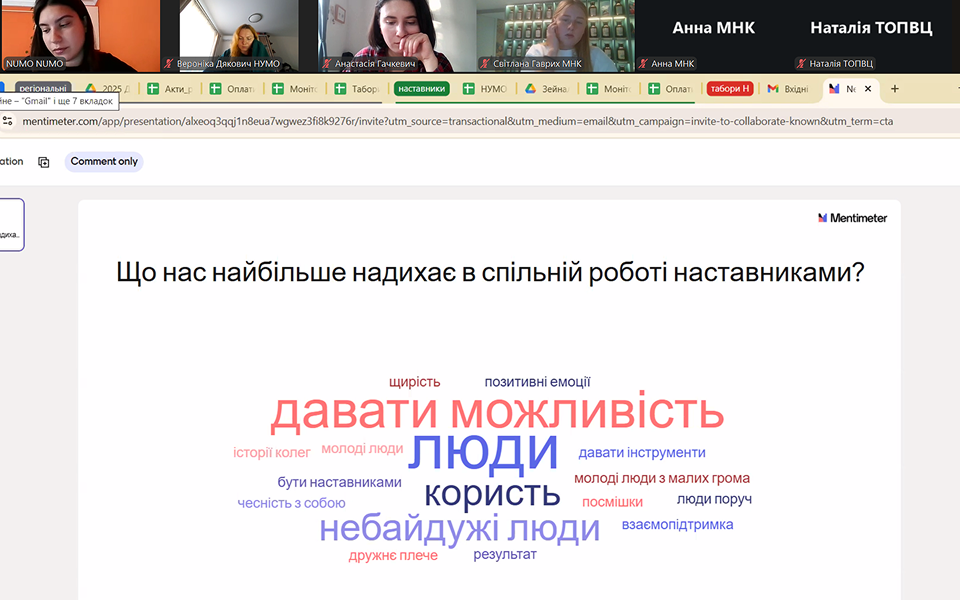Click the pink phrase 'молоді люди'
This screenshot has height=600, width=960.
pos(362,449)
